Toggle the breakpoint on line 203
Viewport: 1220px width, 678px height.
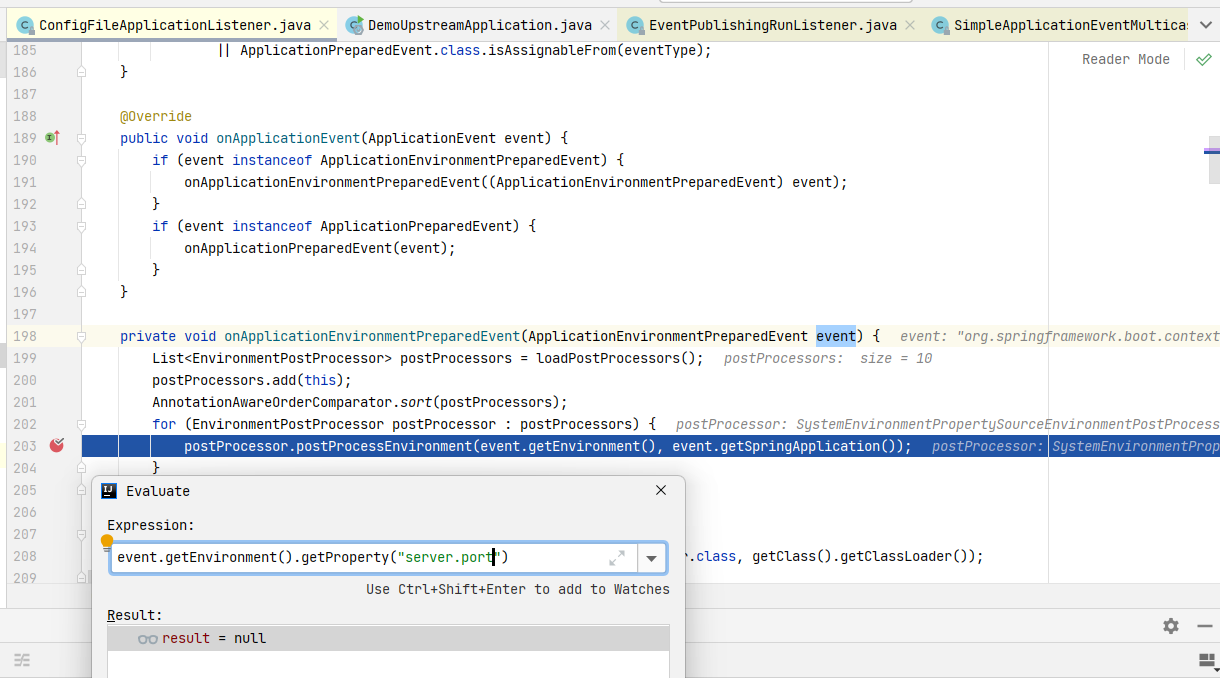56,445
